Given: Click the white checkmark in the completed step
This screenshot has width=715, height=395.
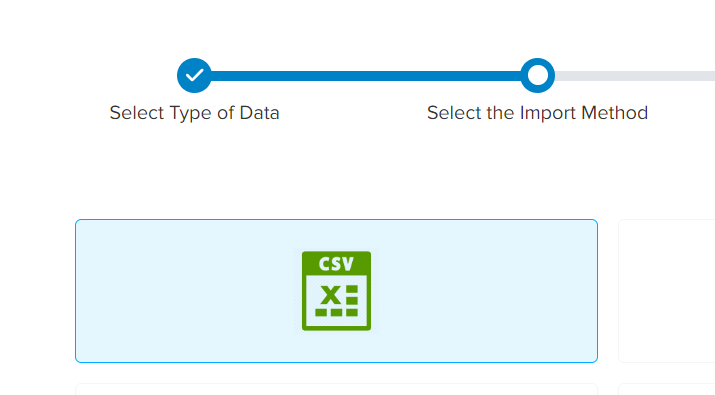Looking at the screenshot, I should click(194, 75).
